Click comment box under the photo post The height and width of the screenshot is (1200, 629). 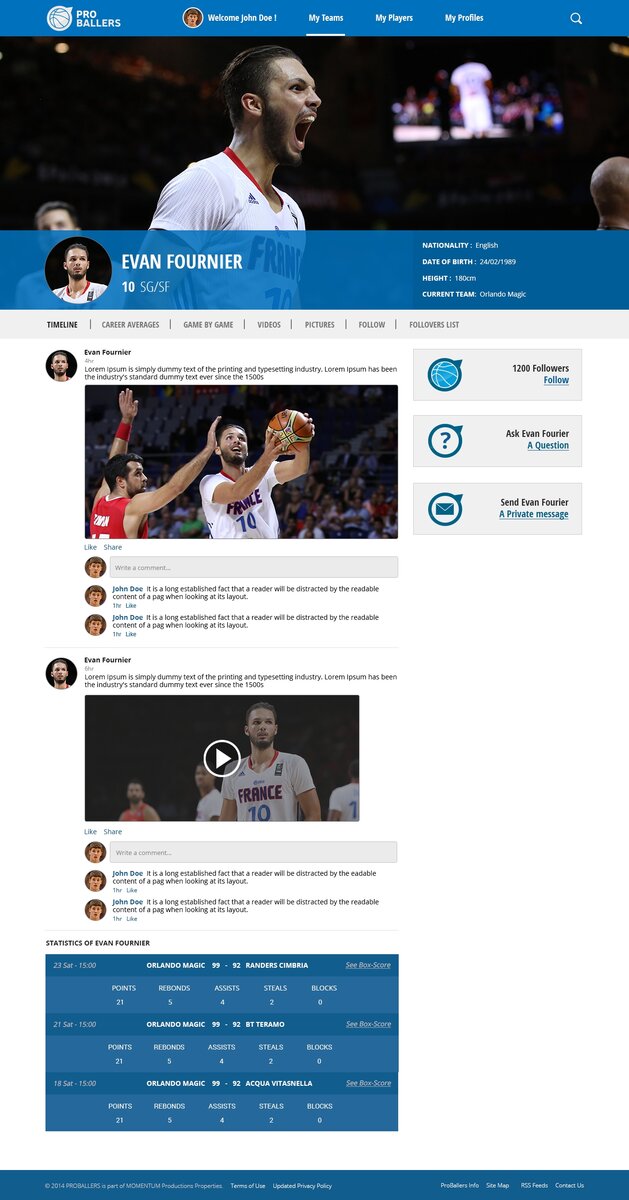[254, 567]
